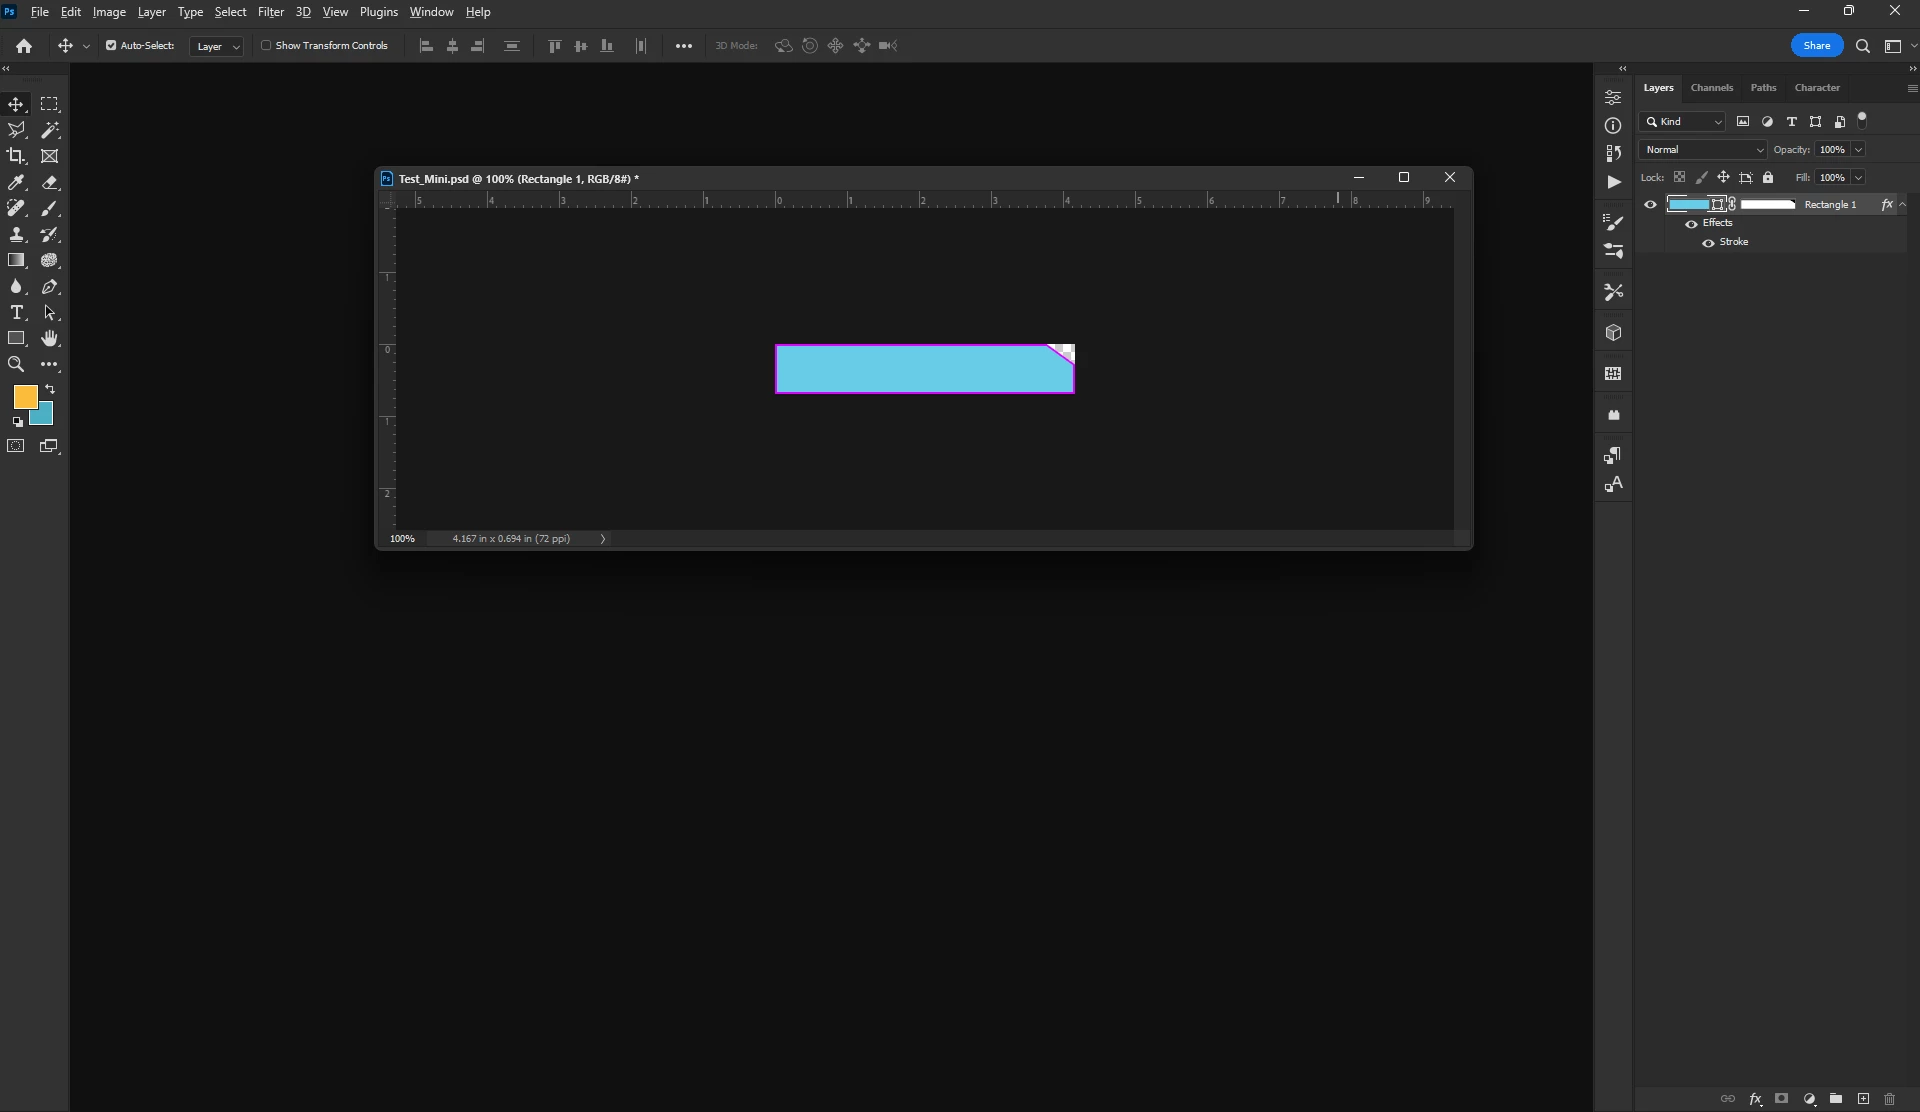Click the blue Share button
Image resolution: width=1920 pixels, height=1112 pixels.
click(x=1816, y=46)
